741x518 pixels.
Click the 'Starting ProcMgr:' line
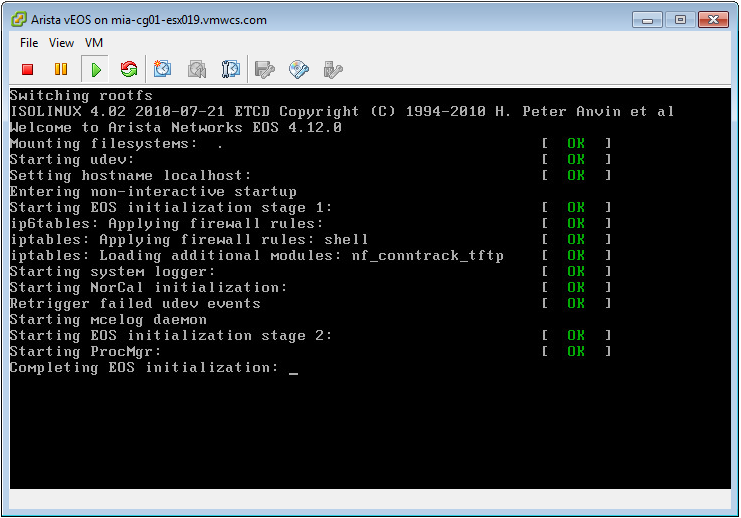(x=86, y=352)
